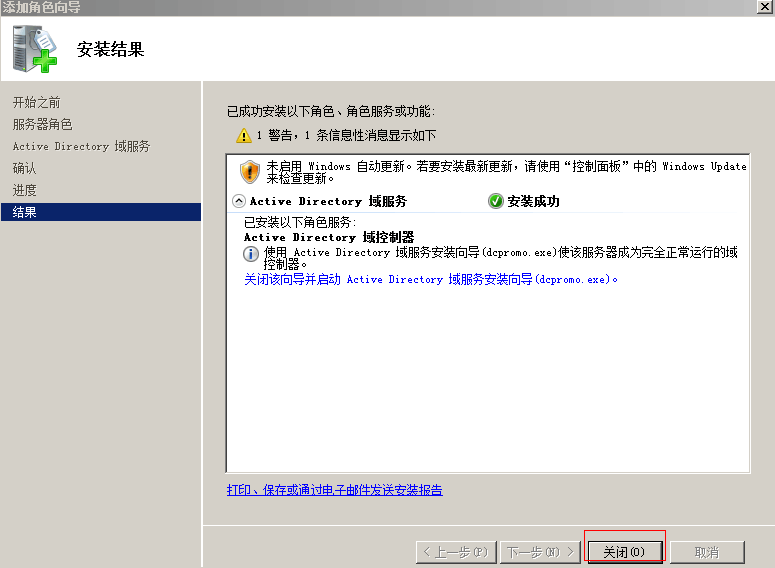Open the link to launch dcpromo.exe wizard
Image resolution: width=775 pixels, height=568 pixels.
pyautogui.click(x=431, y=280)
